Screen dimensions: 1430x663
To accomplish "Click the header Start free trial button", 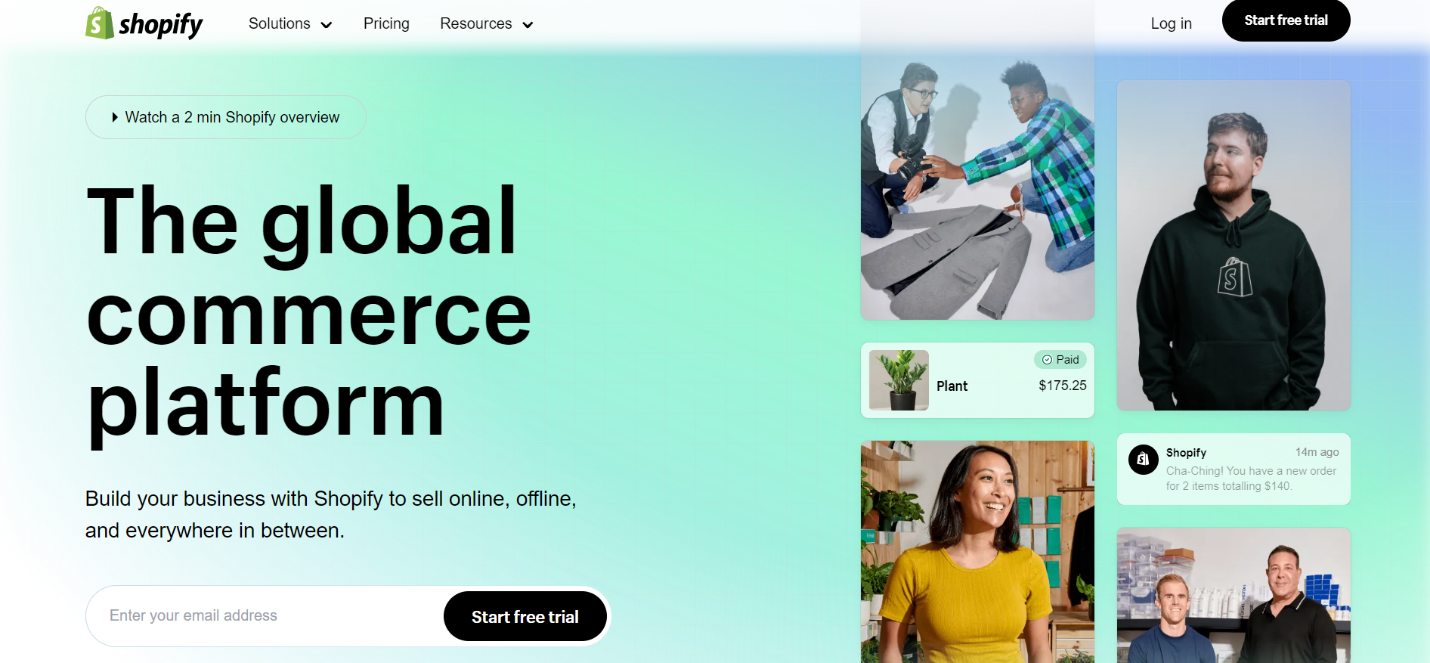I will [1286, 20].
